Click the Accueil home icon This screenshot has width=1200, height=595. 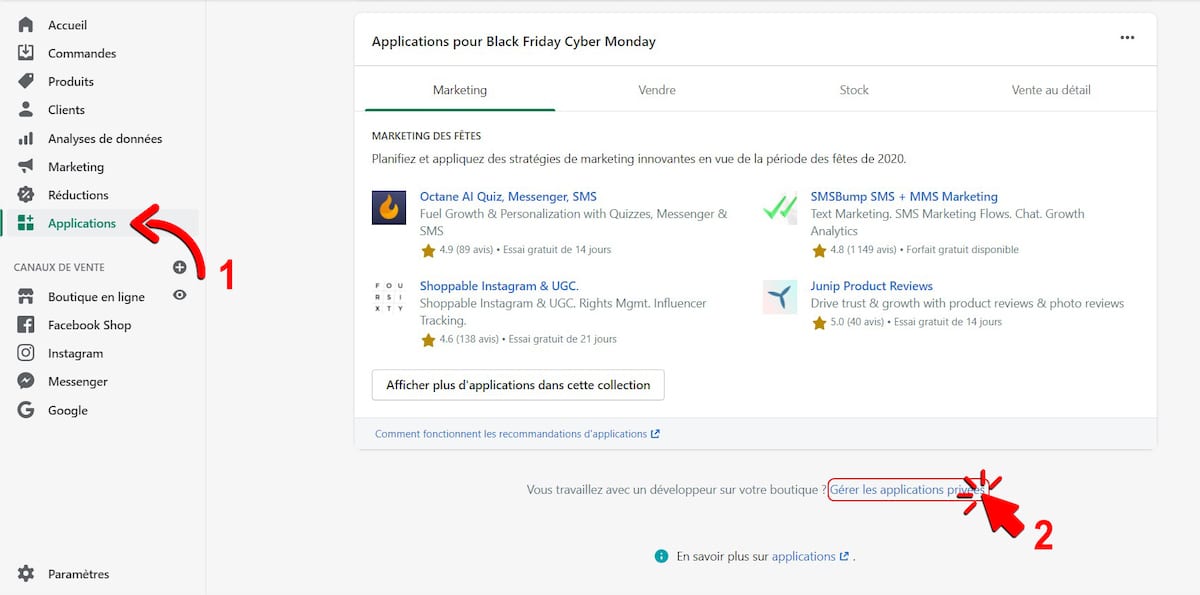click(26, 25)
